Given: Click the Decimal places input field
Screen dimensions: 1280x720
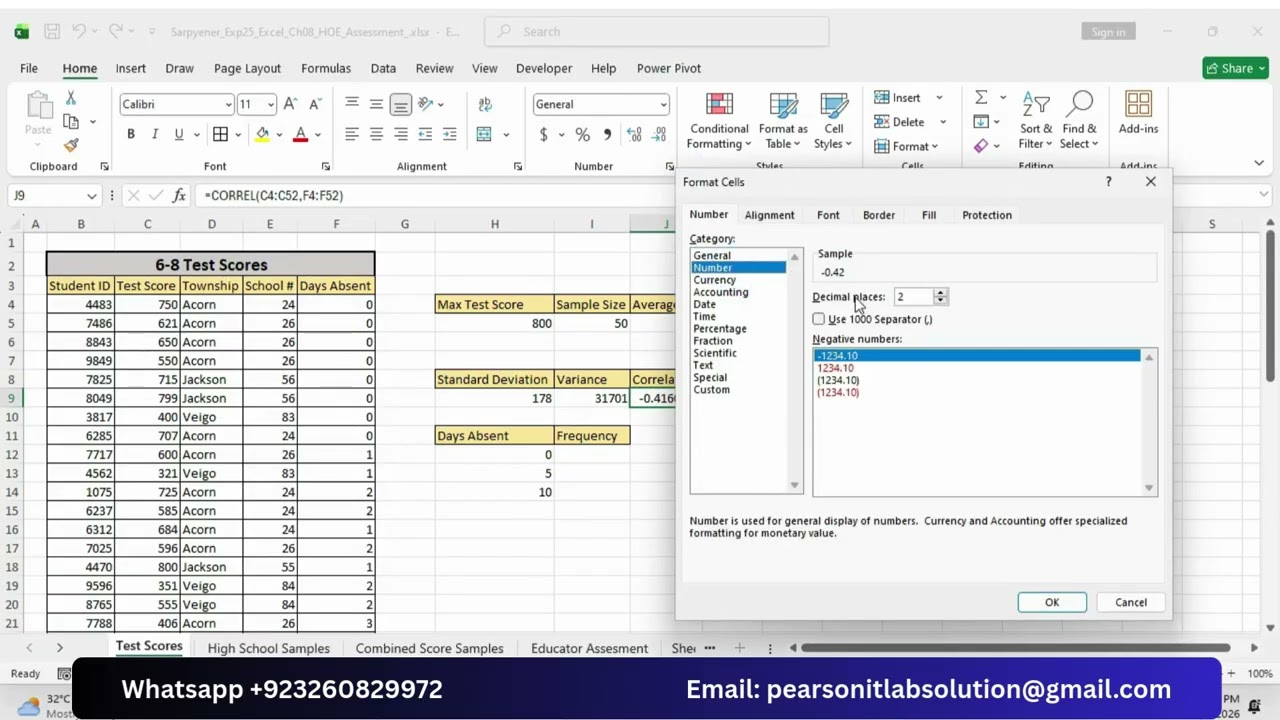Looking at the screenshot, I should coord(913,297).
